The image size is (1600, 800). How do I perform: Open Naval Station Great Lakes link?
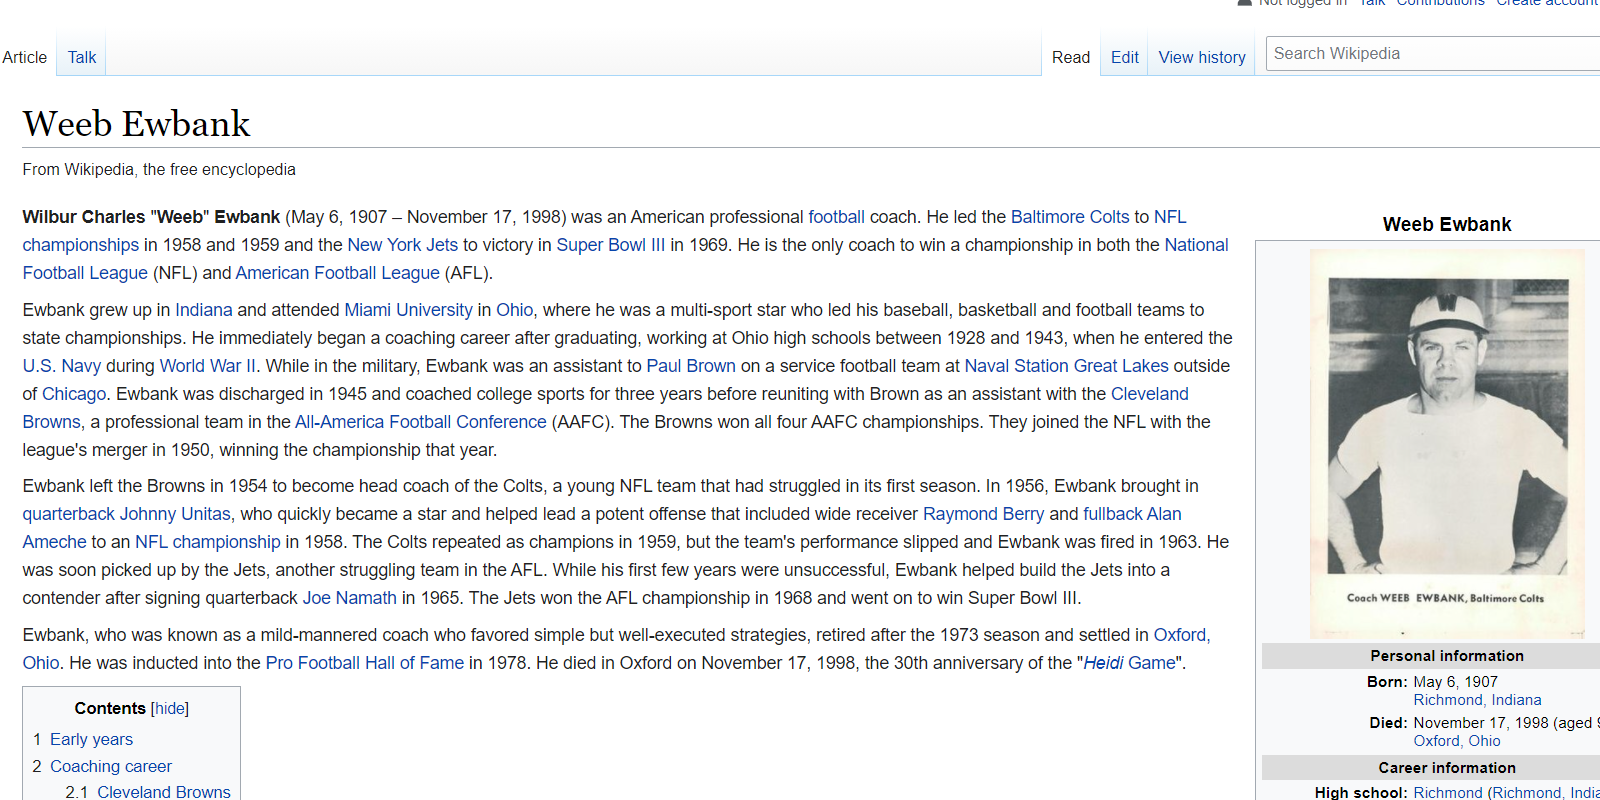[x=1066, y=366]
